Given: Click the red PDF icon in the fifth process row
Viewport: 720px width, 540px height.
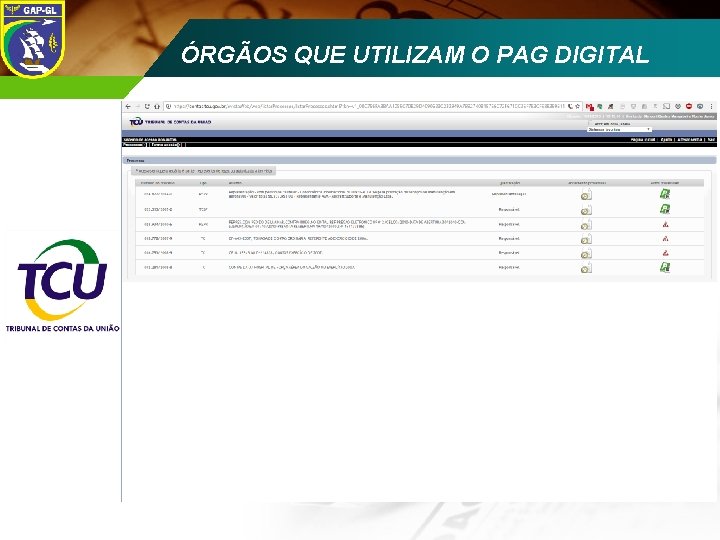Looking at the screenshot, I should (665, 253).
